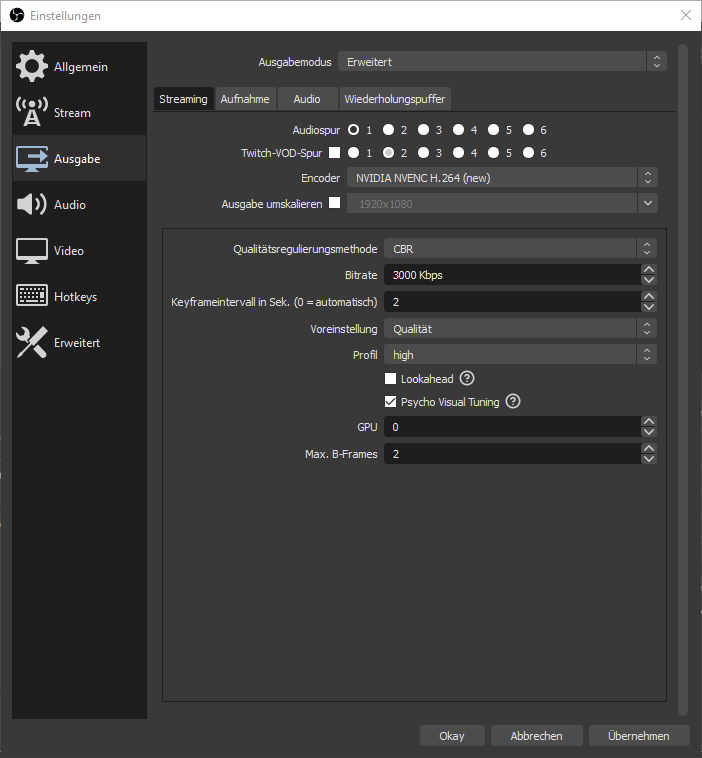702x758 pixels.
Task: Disable Psycho Visual Tuning checkbox
Action: click(391, 402)
